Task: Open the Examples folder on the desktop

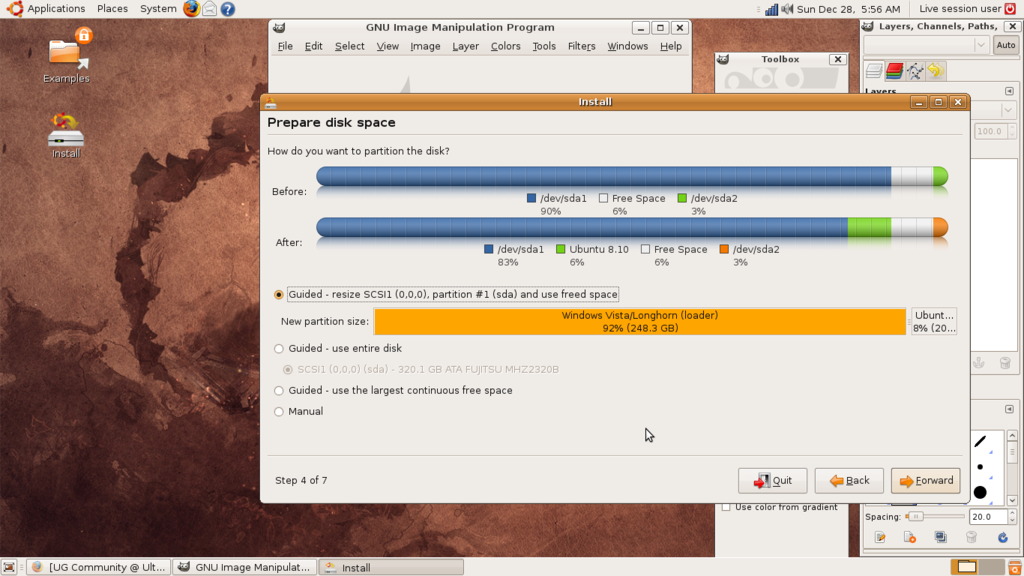Action: coord(66,56)
